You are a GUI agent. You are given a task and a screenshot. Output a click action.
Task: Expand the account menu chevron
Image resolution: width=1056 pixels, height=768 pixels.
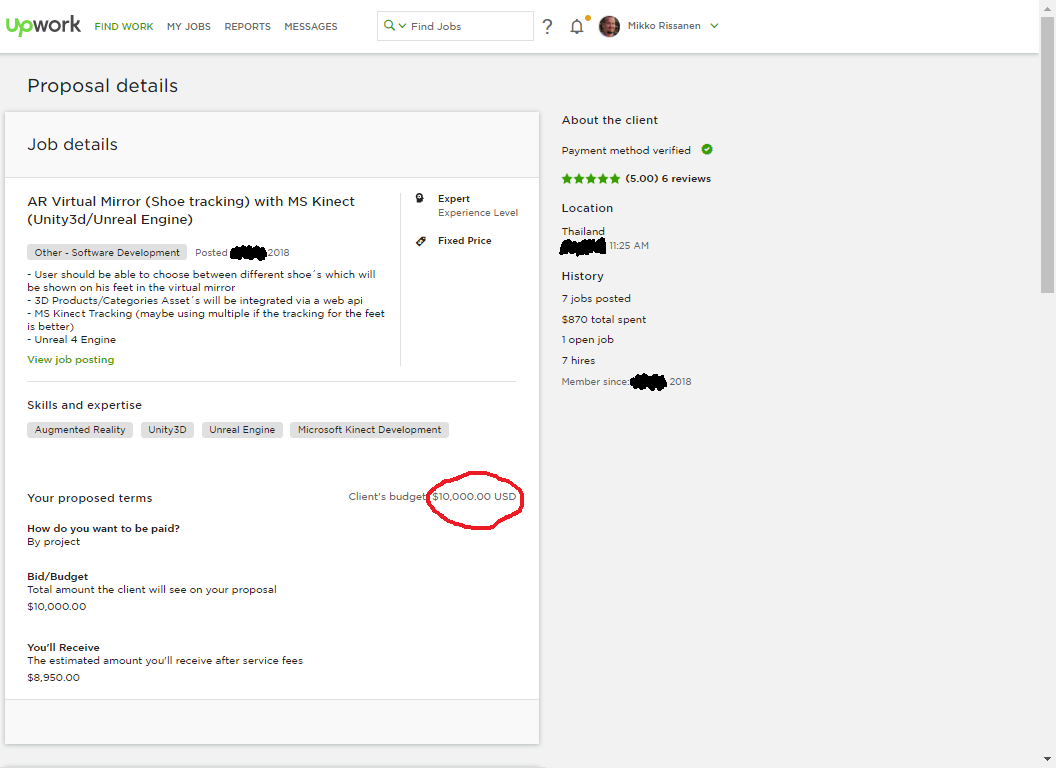(715, 26)
